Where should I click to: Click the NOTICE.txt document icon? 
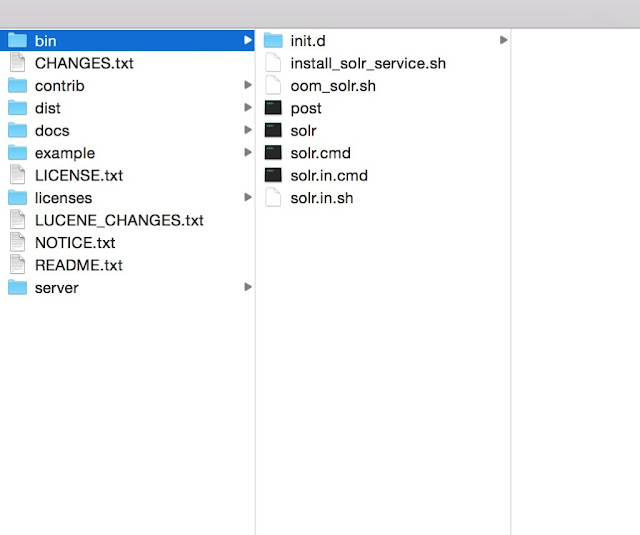(17, 242)
